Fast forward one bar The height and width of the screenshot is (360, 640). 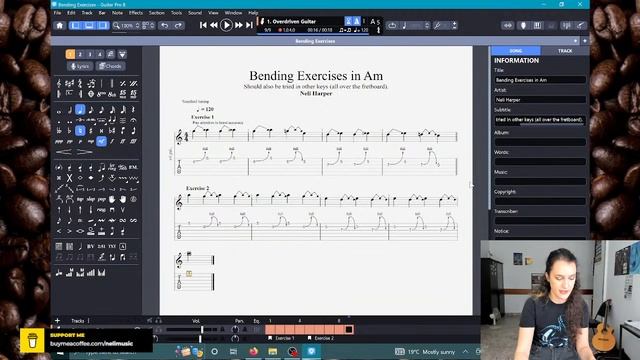click(x=239, y=25)
